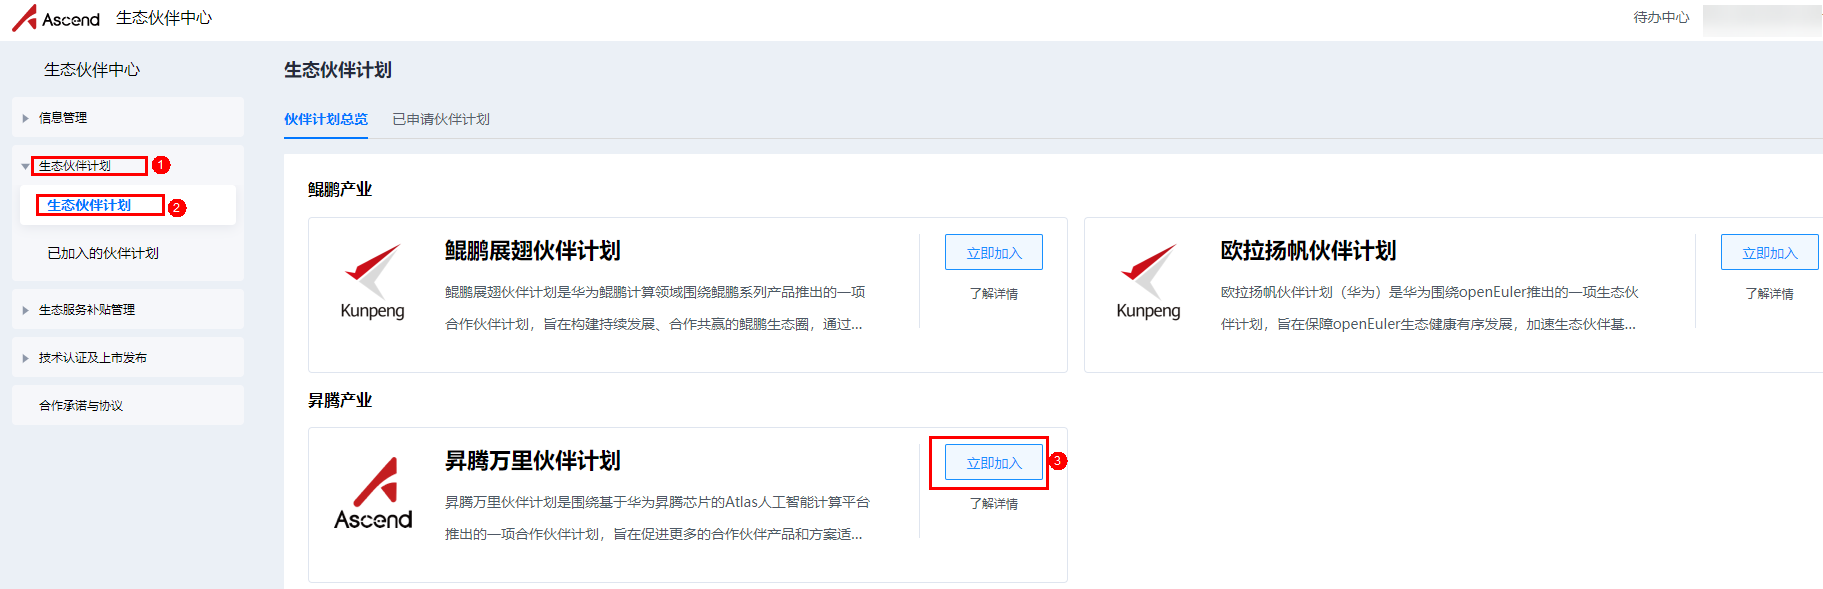Screen dimensions: 1823x589
Task: Open 合作承诺与协议 sidebar item
Action: [x=128, y=405]
